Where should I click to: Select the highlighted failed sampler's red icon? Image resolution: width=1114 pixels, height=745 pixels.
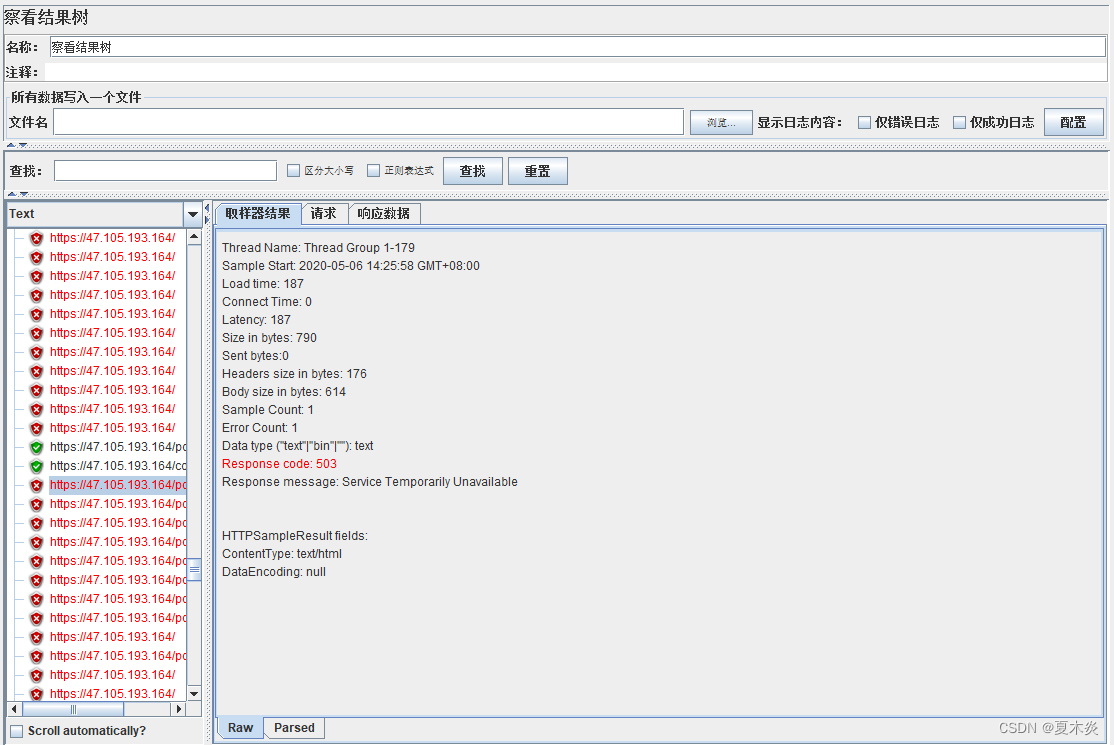point(35,485)
